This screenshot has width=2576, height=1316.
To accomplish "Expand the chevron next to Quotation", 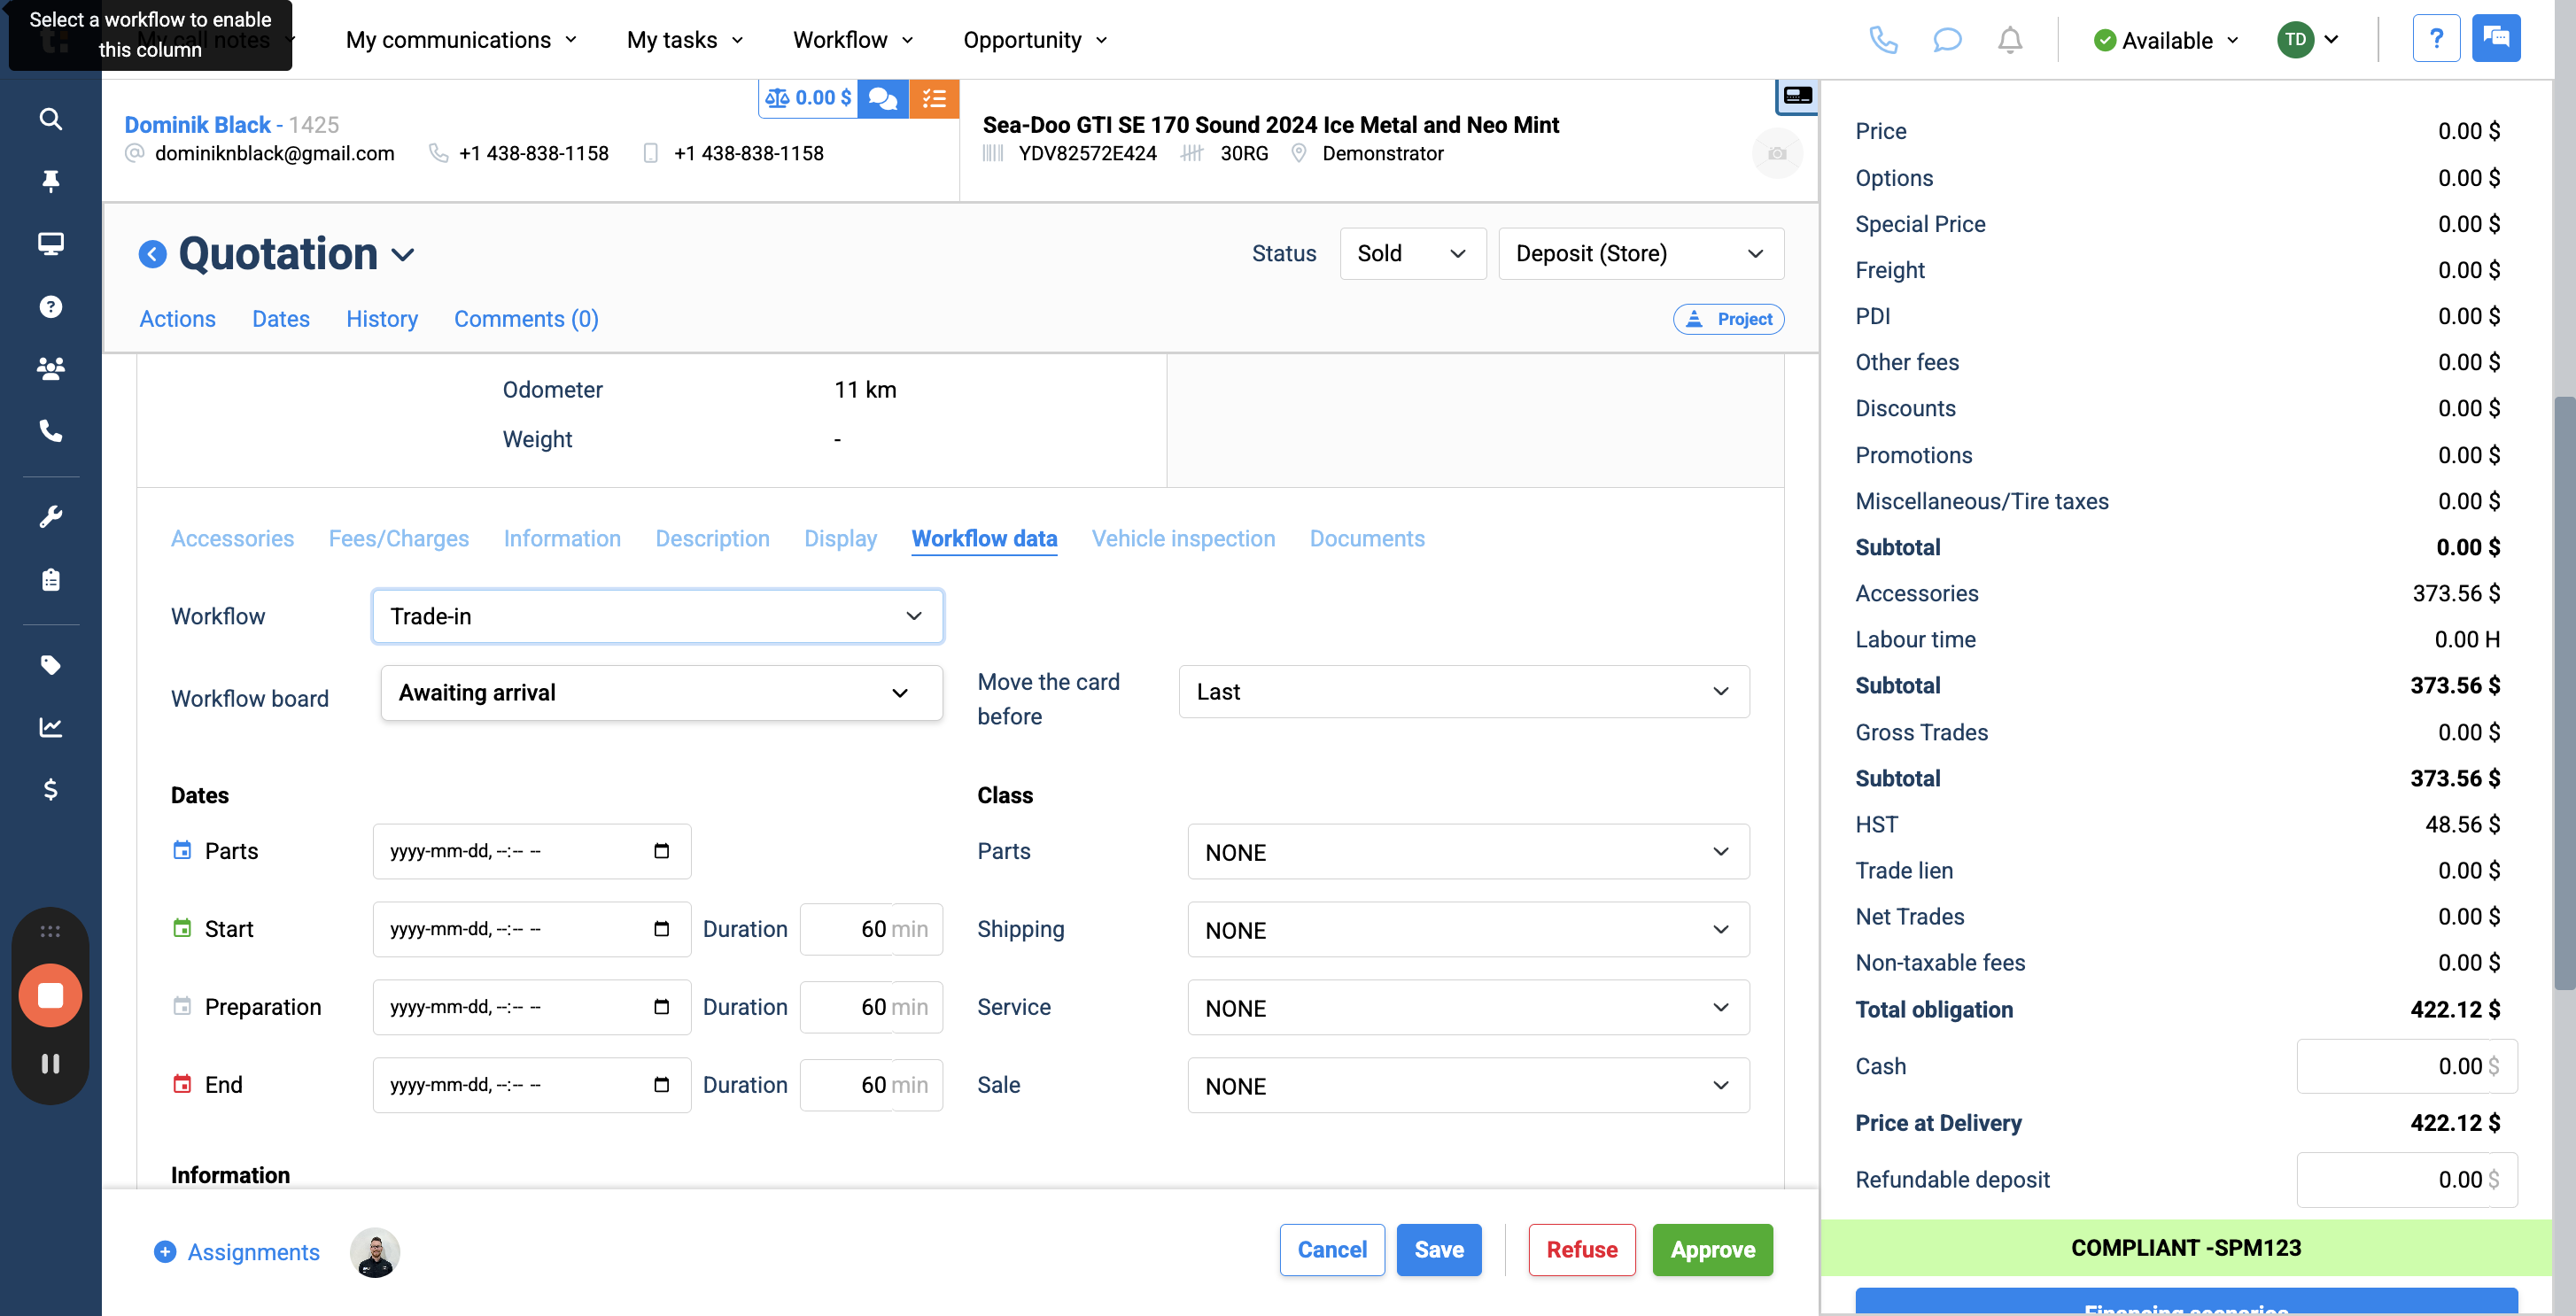I will 404,255.
